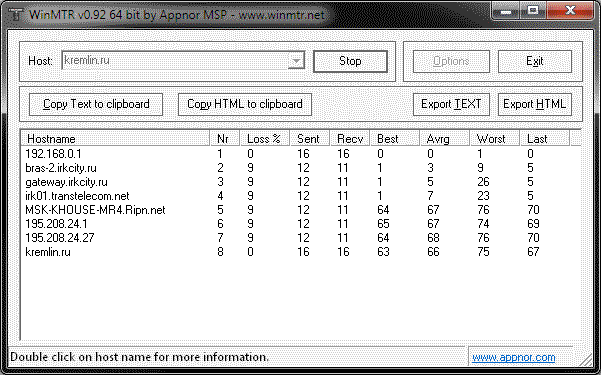Screen dimensions: 601x375
Task: Open the Host dropdown arrow
Action: (x=296, y=61)
